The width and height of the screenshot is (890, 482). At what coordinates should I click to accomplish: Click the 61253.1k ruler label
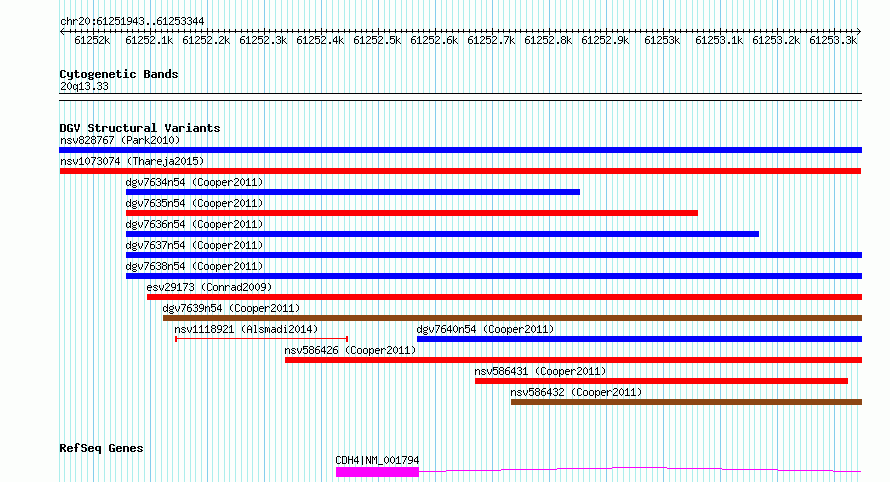pyautogui.click(x=719, y=40)
